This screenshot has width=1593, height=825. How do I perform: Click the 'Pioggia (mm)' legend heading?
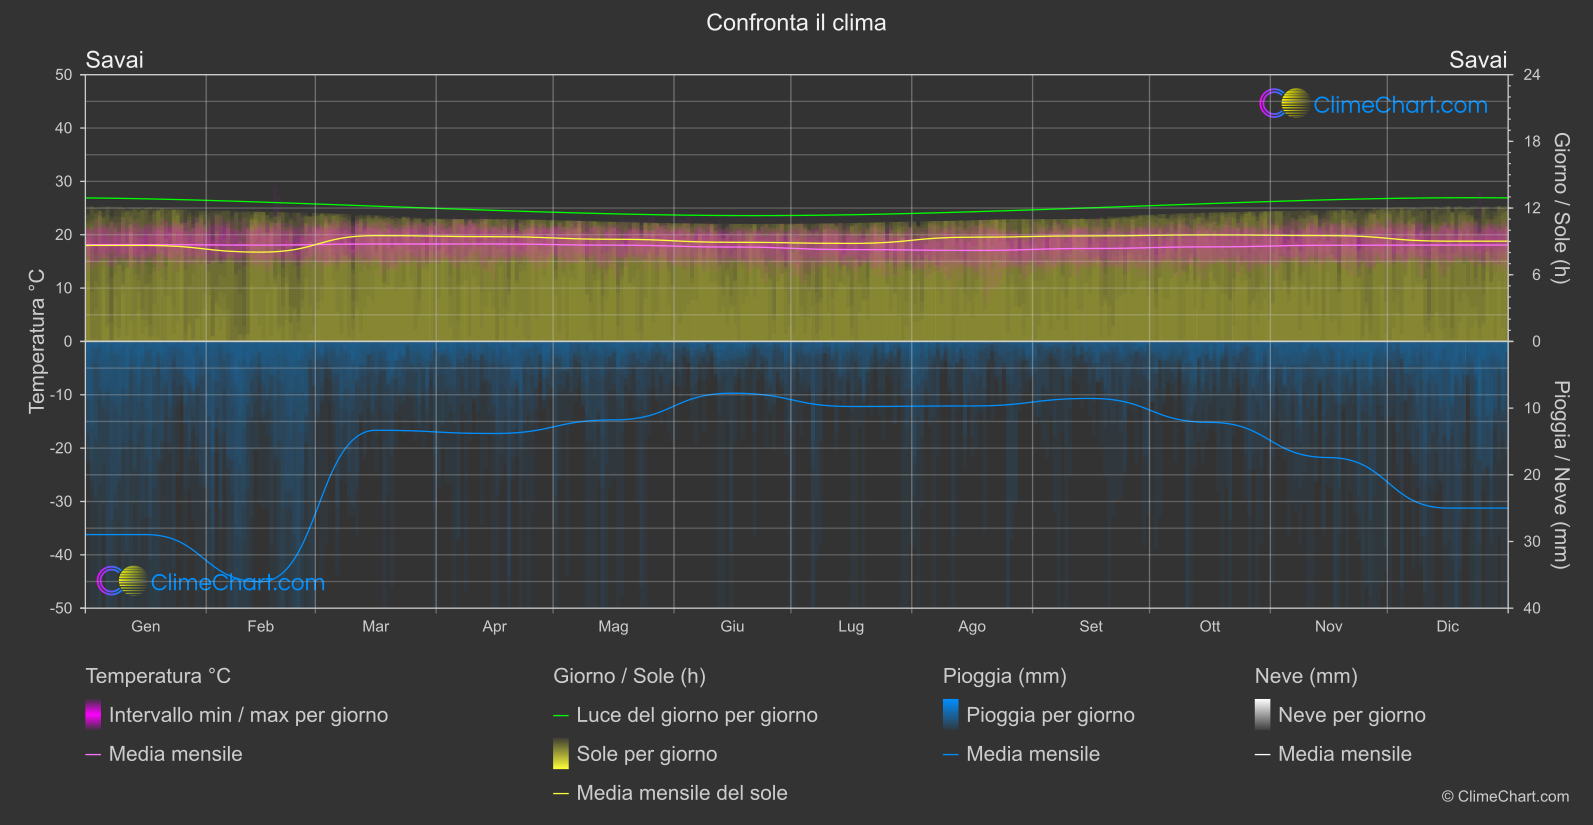1005,676
